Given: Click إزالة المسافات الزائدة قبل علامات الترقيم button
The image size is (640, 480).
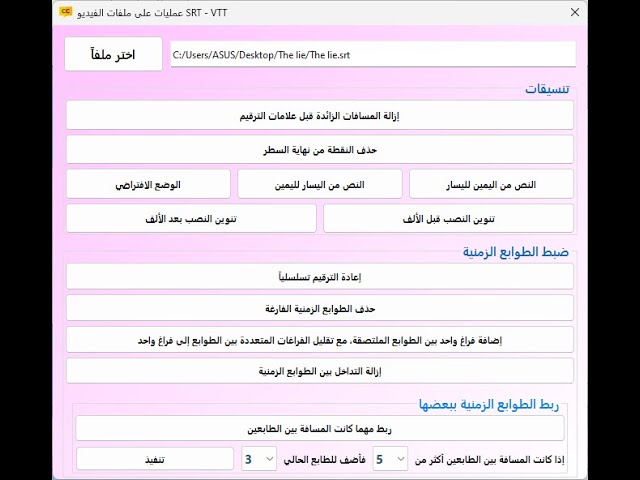Looking at the screenshot, I should pyautogui.click(x=320, y=116).
